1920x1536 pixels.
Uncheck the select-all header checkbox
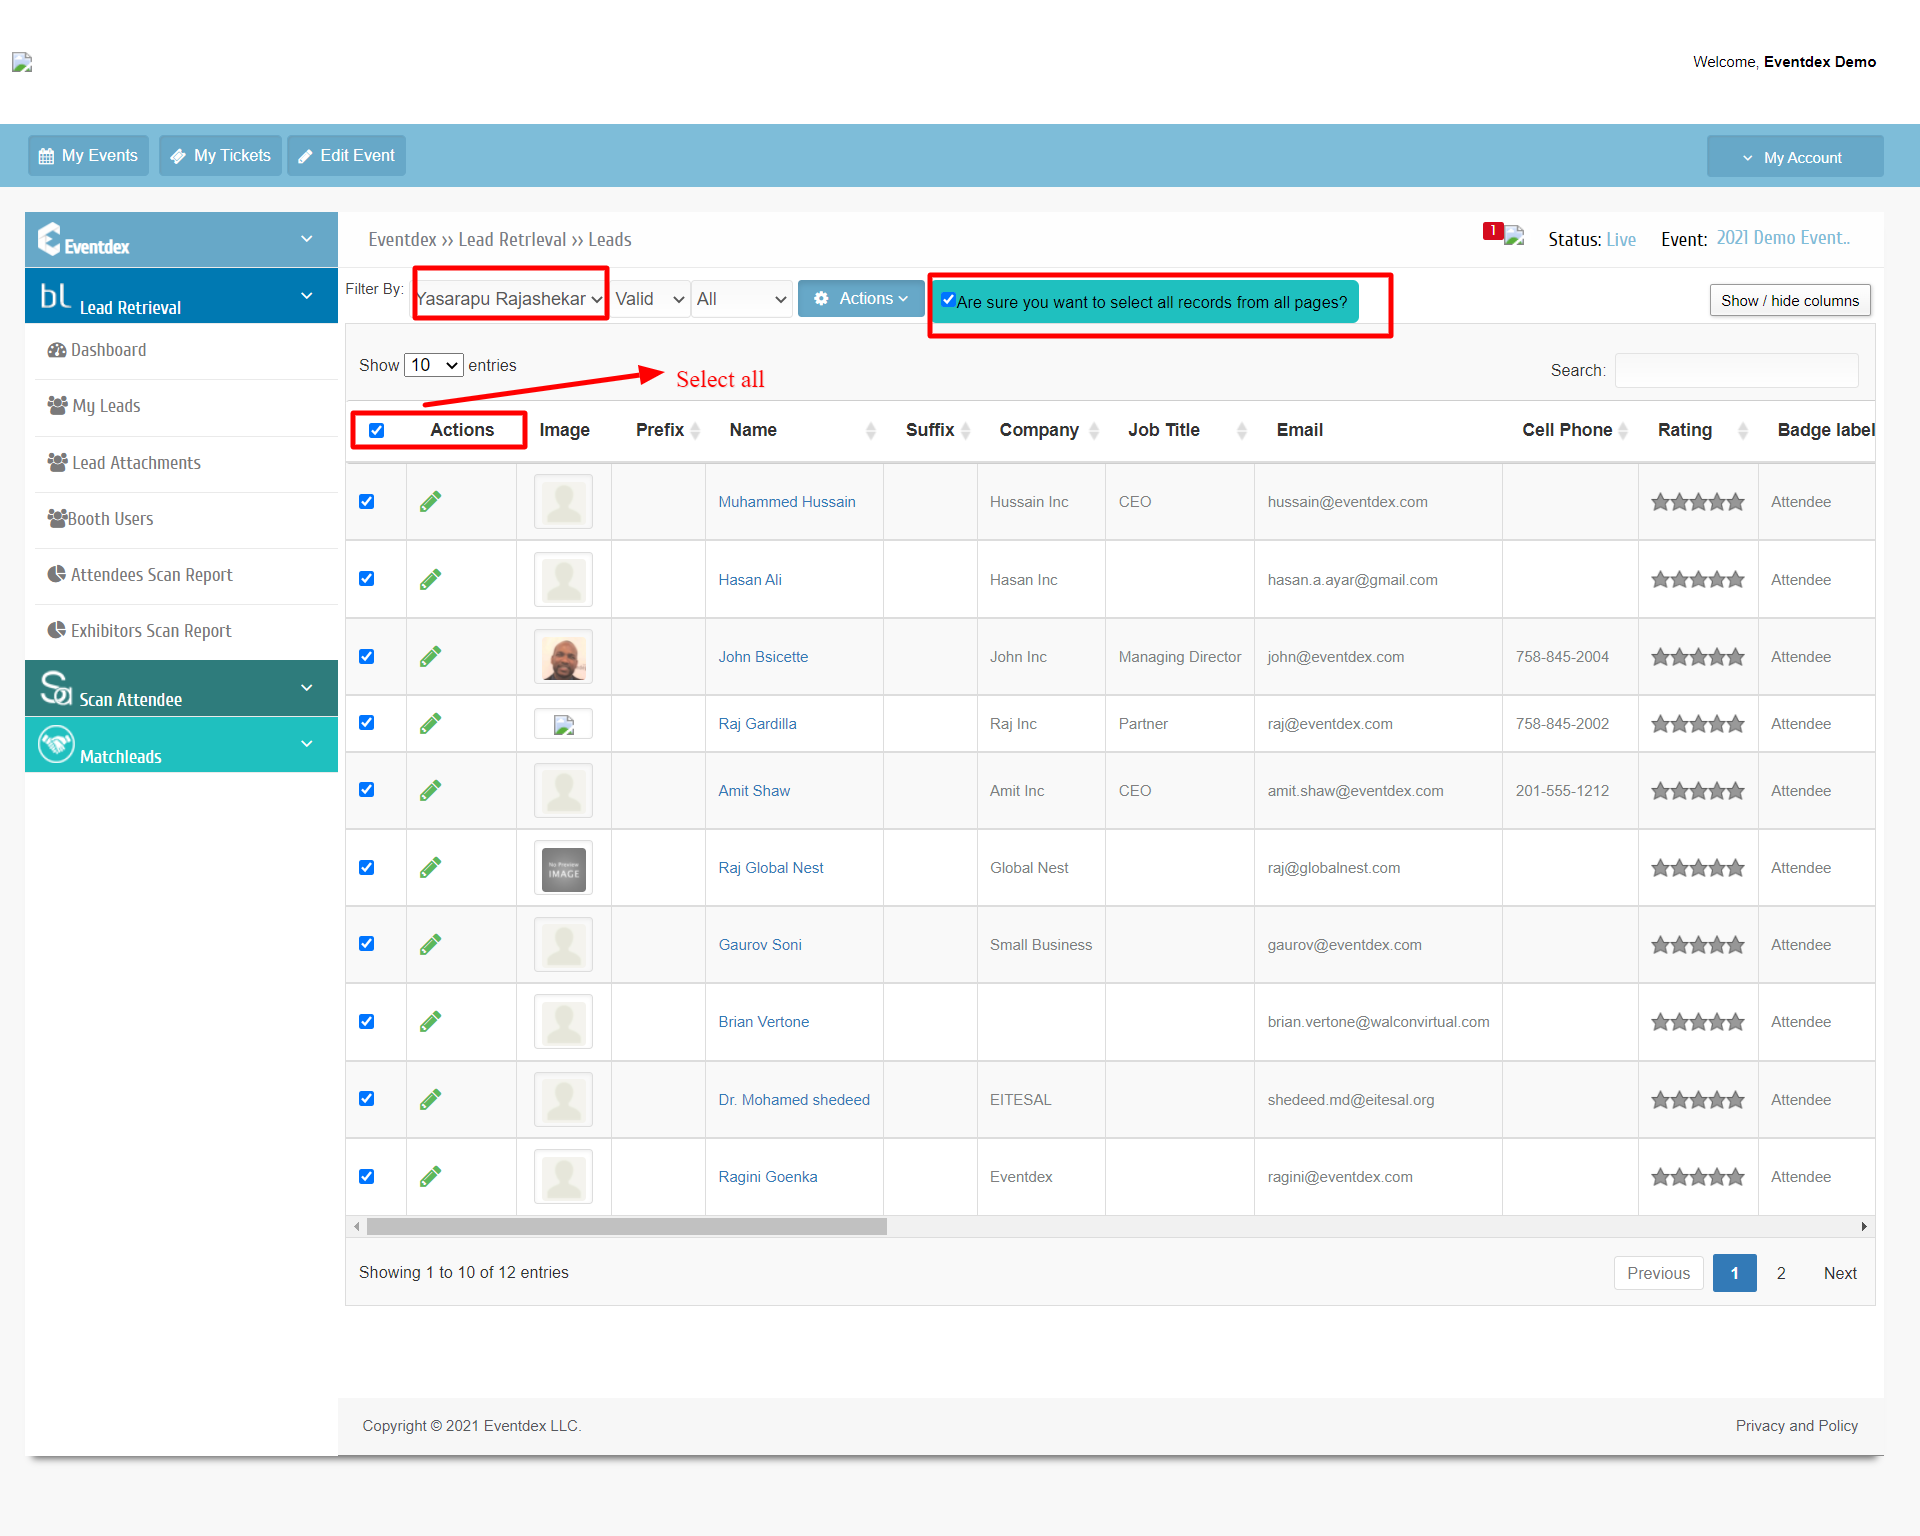(377, 430)
